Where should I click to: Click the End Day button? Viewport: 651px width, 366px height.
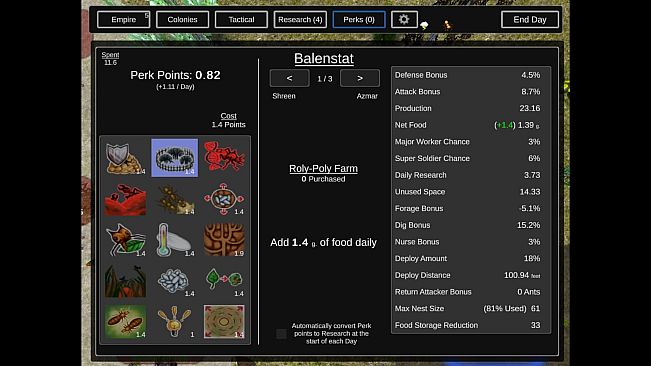(x=530, y=20)
